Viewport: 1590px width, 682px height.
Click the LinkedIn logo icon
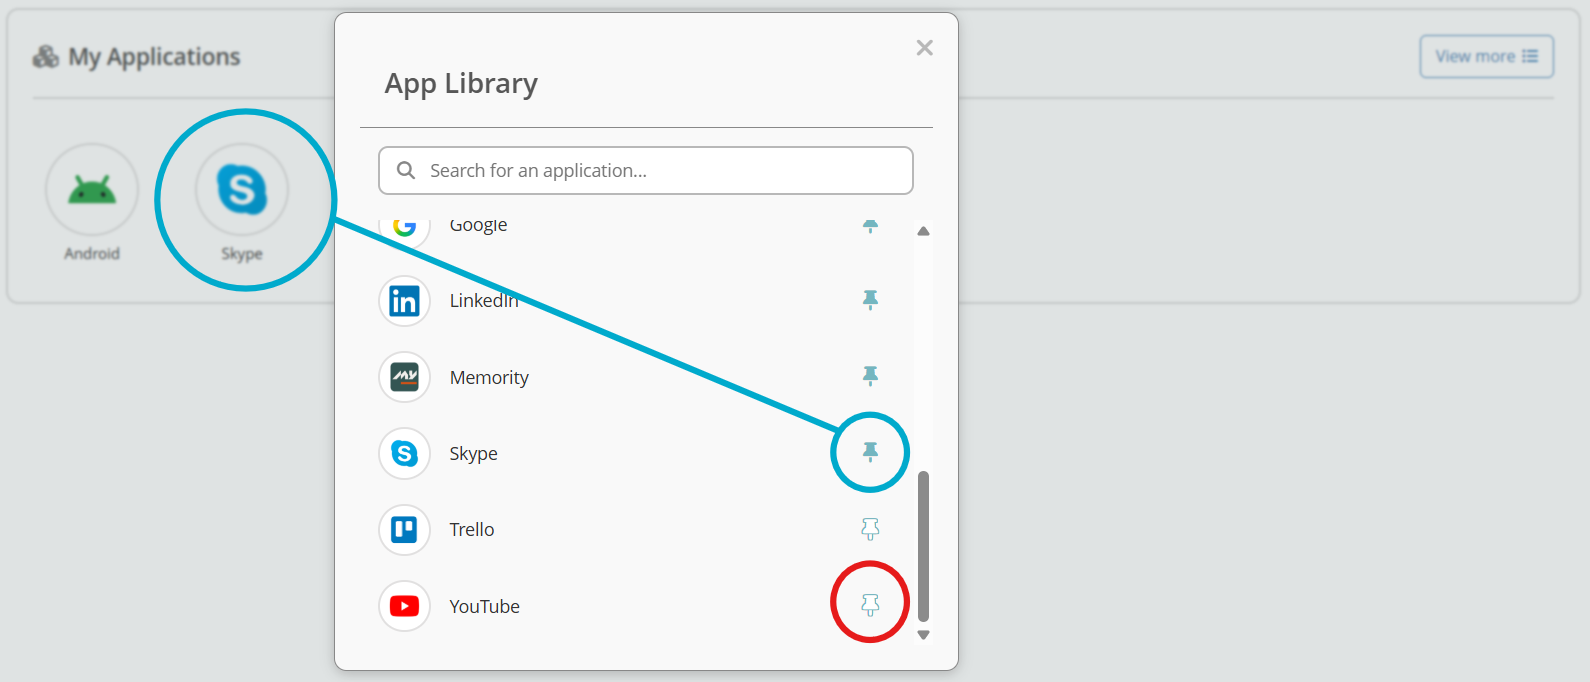pos(404,301)
